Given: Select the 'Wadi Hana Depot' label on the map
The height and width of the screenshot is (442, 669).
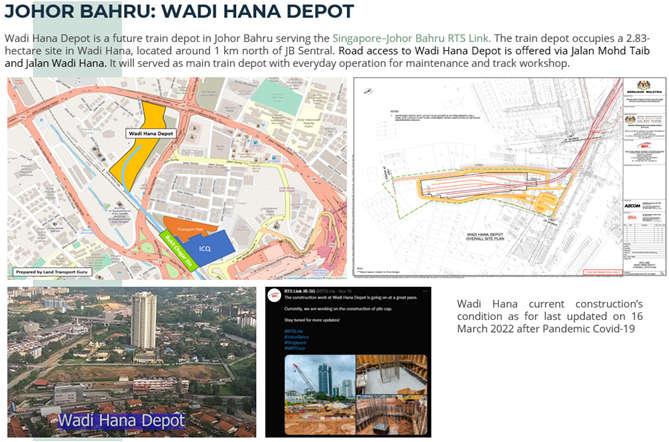Looking at the screenshot, I should point(151,134).
